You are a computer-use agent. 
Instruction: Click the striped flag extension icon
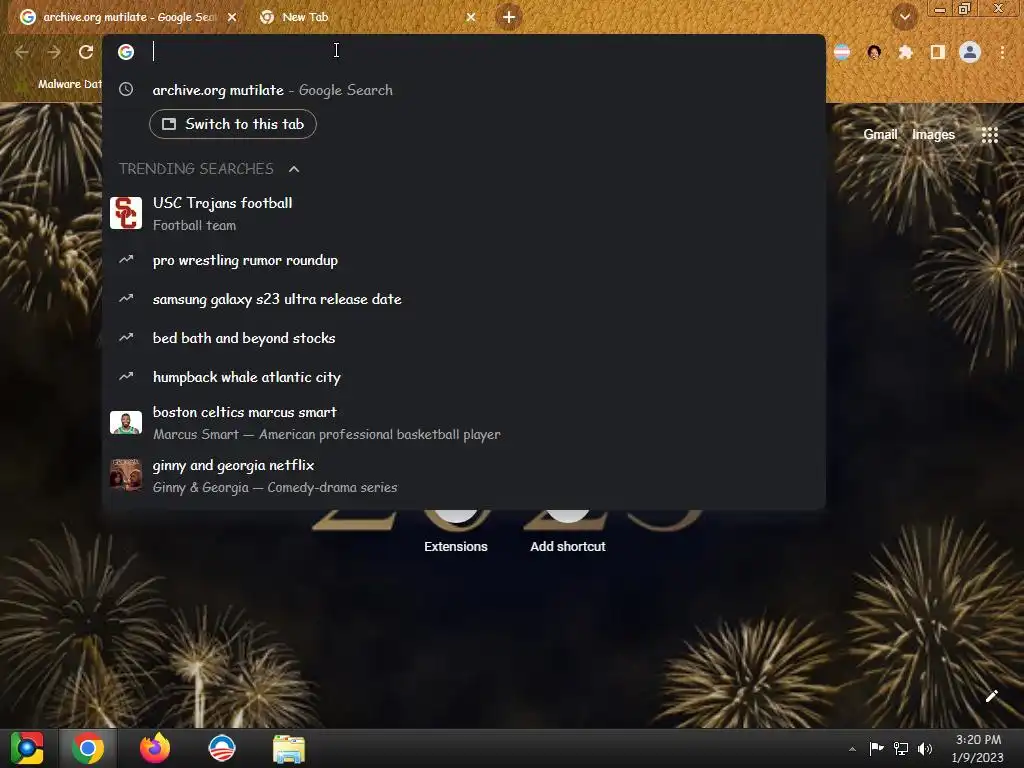(x=842, y=52)
